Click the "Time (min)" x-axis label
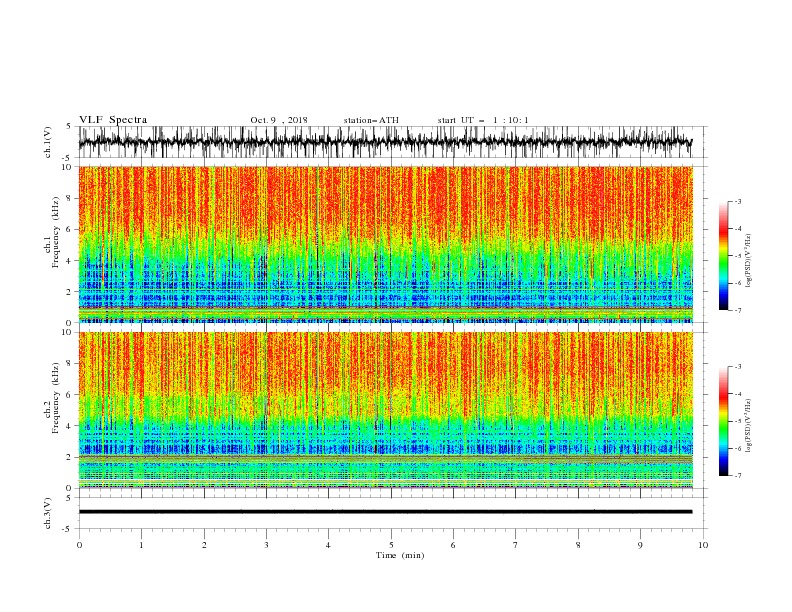 [400, 555]
